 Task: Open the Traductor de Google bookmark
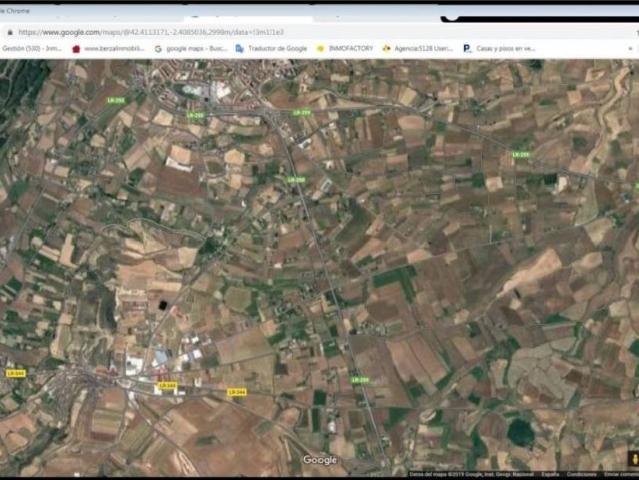coord(272,48)
